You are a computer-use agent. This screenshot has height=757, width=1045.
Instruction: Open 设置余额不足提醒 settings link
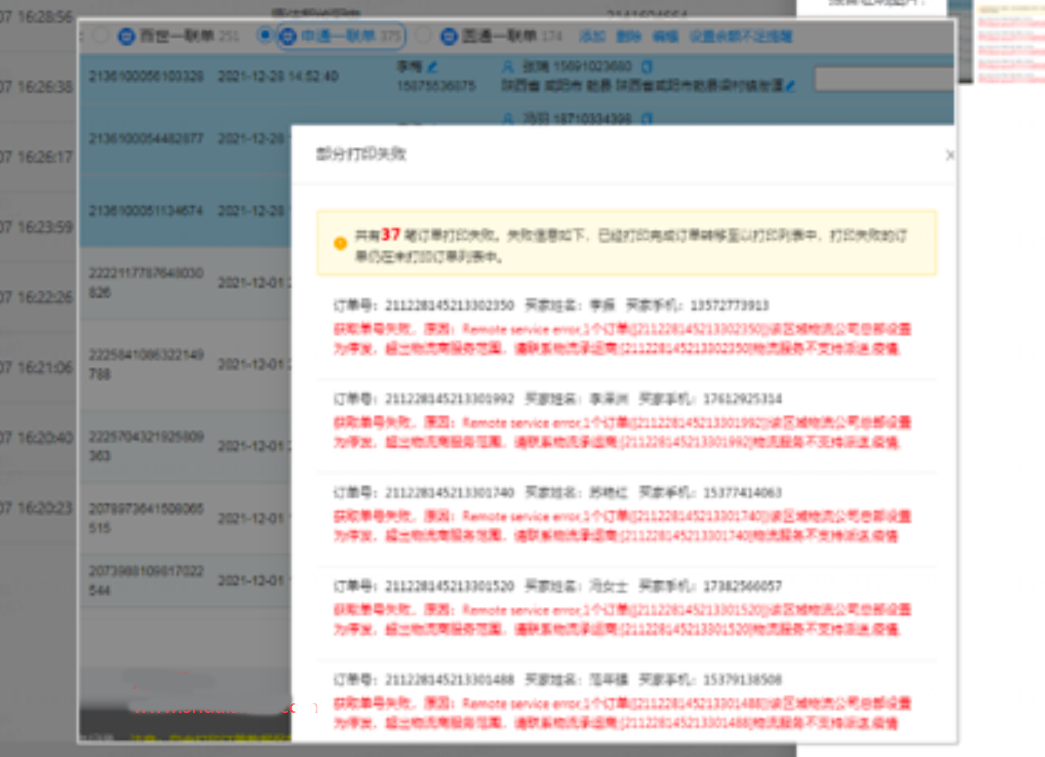click(740, 36)
